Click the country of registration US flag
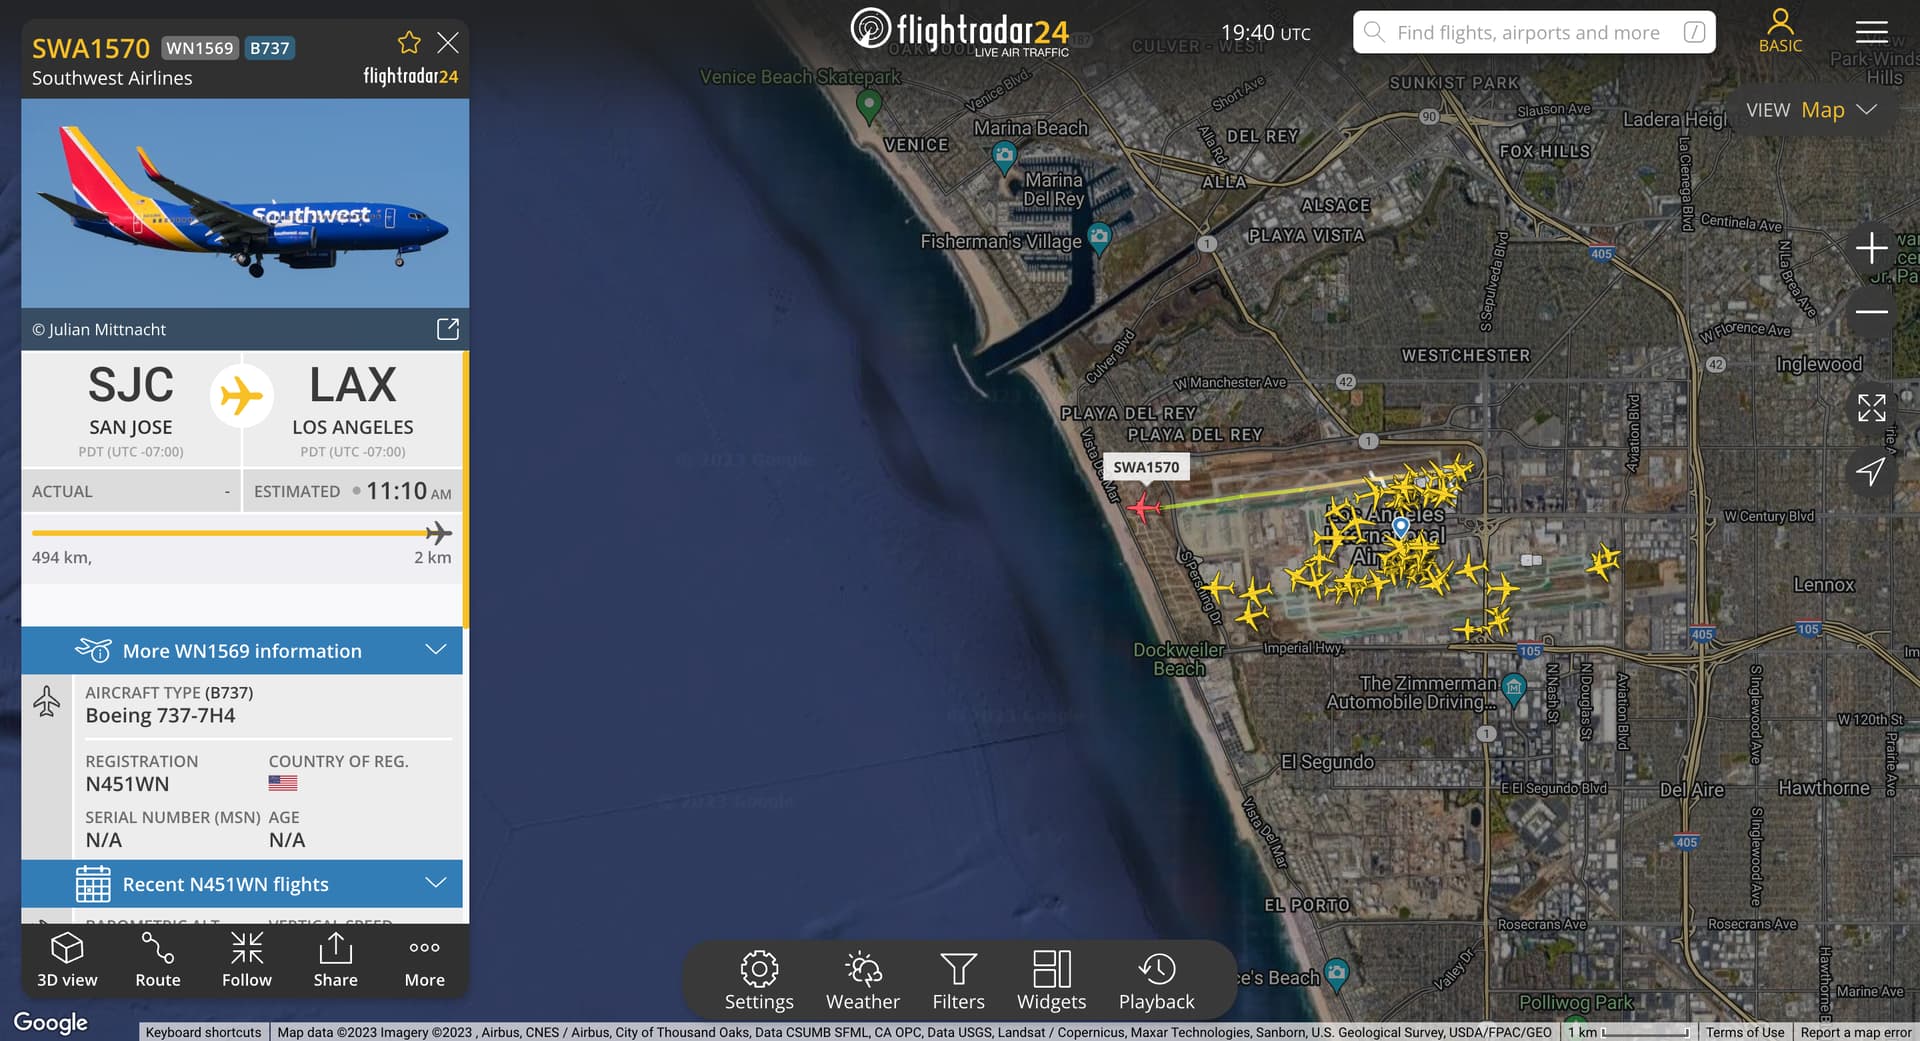Viewport: 1920px width, 1041px height. coord(283,783)
